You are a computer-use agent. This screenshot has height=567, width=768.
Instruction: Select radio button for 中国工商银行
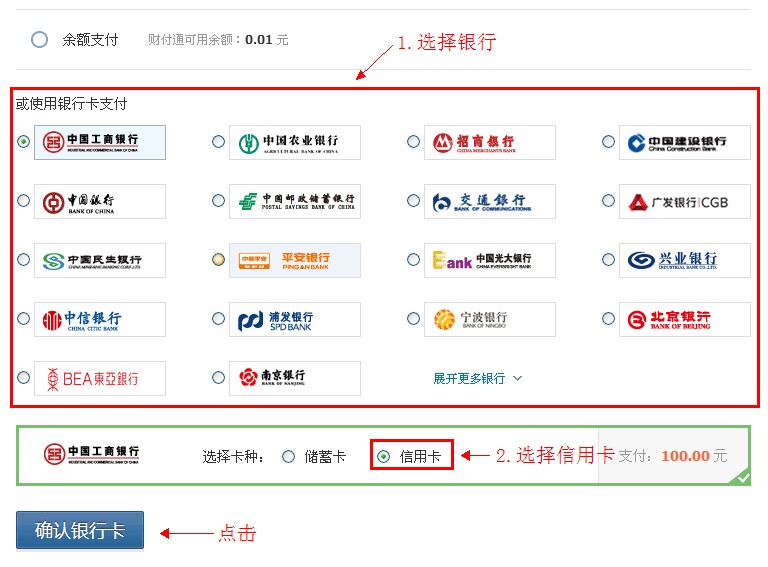23,142
